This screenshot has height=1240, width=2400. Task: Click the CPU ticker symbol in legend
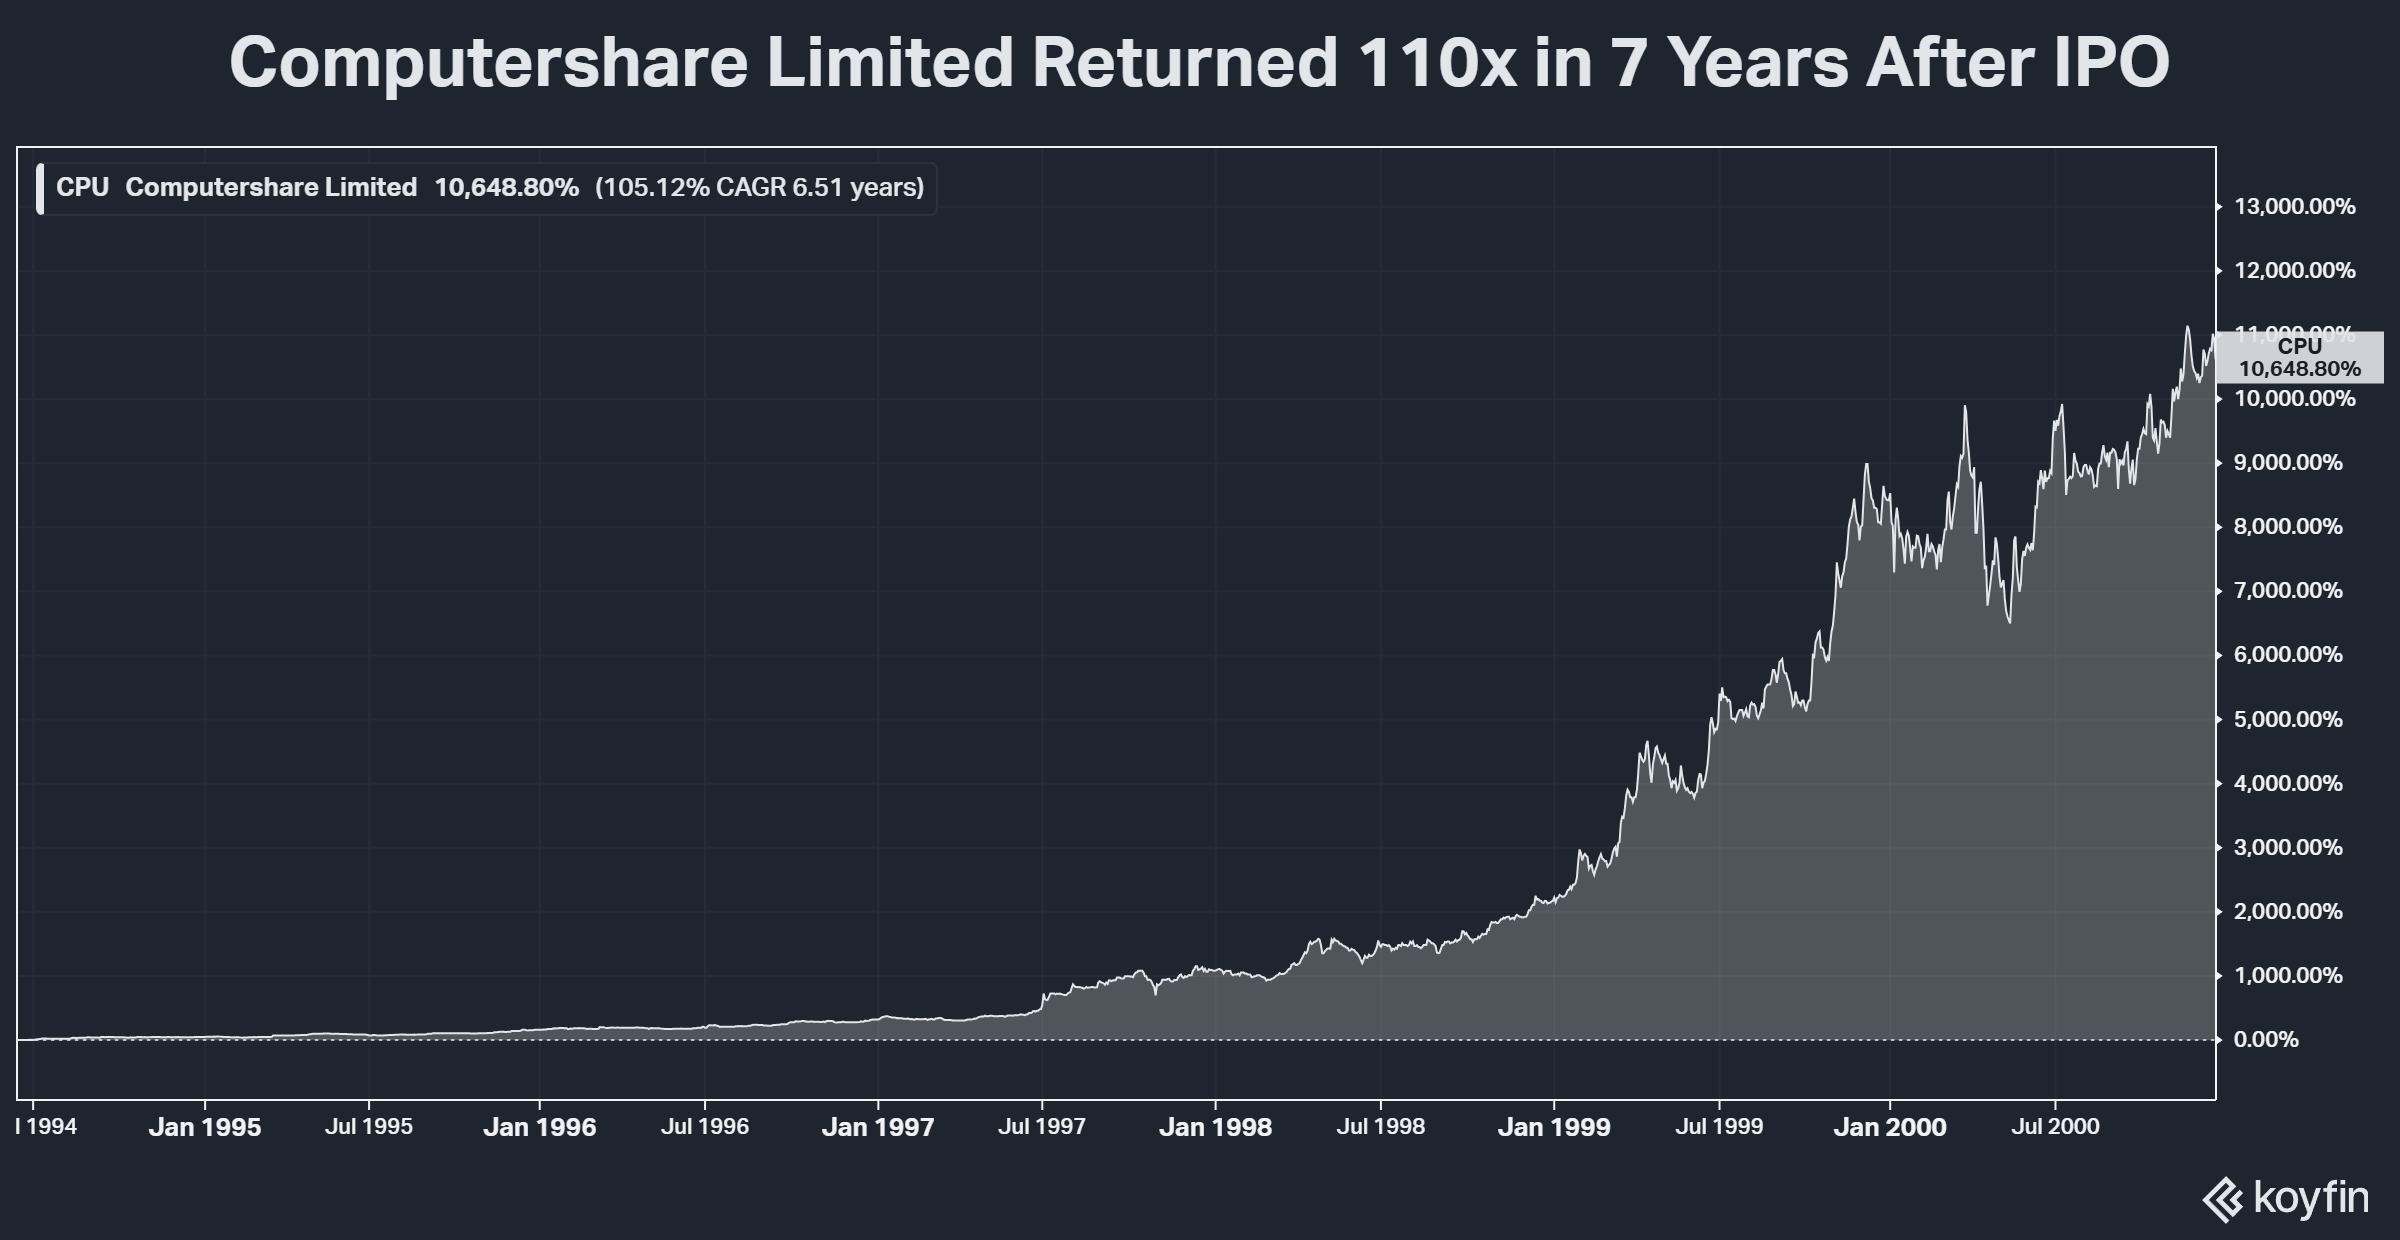pos(82,188)
